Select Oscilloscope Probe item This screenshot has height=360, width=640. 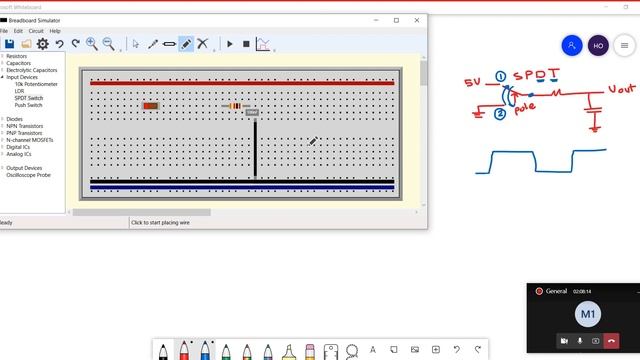[x=29, y=175]
